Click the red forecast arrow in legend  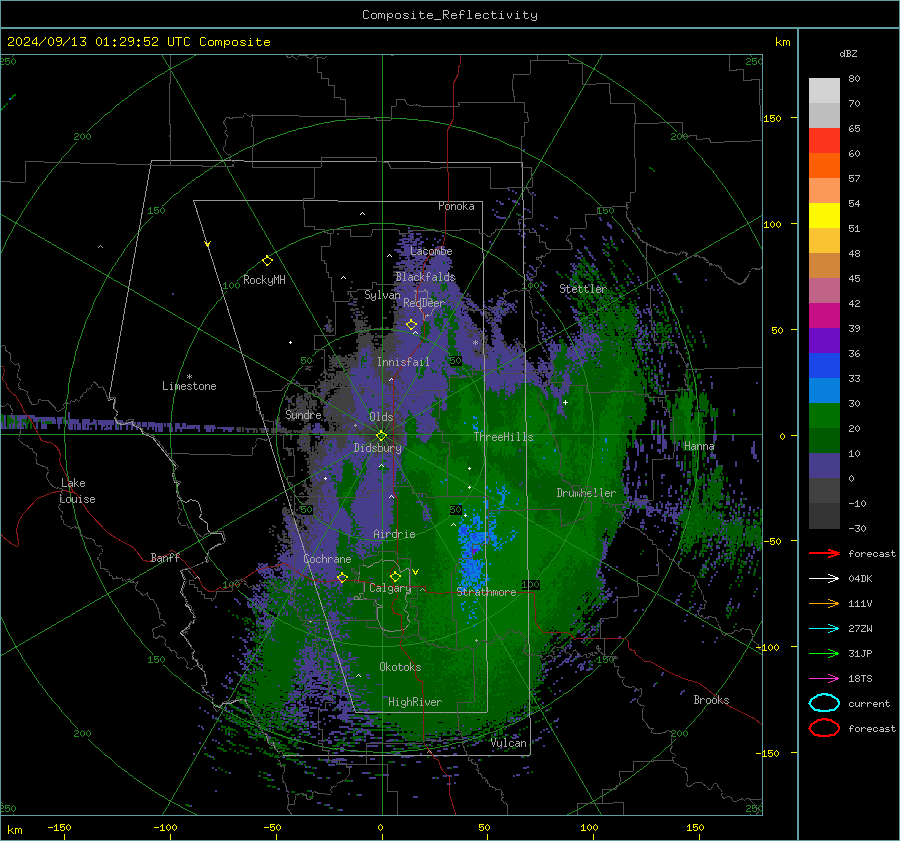824,553
